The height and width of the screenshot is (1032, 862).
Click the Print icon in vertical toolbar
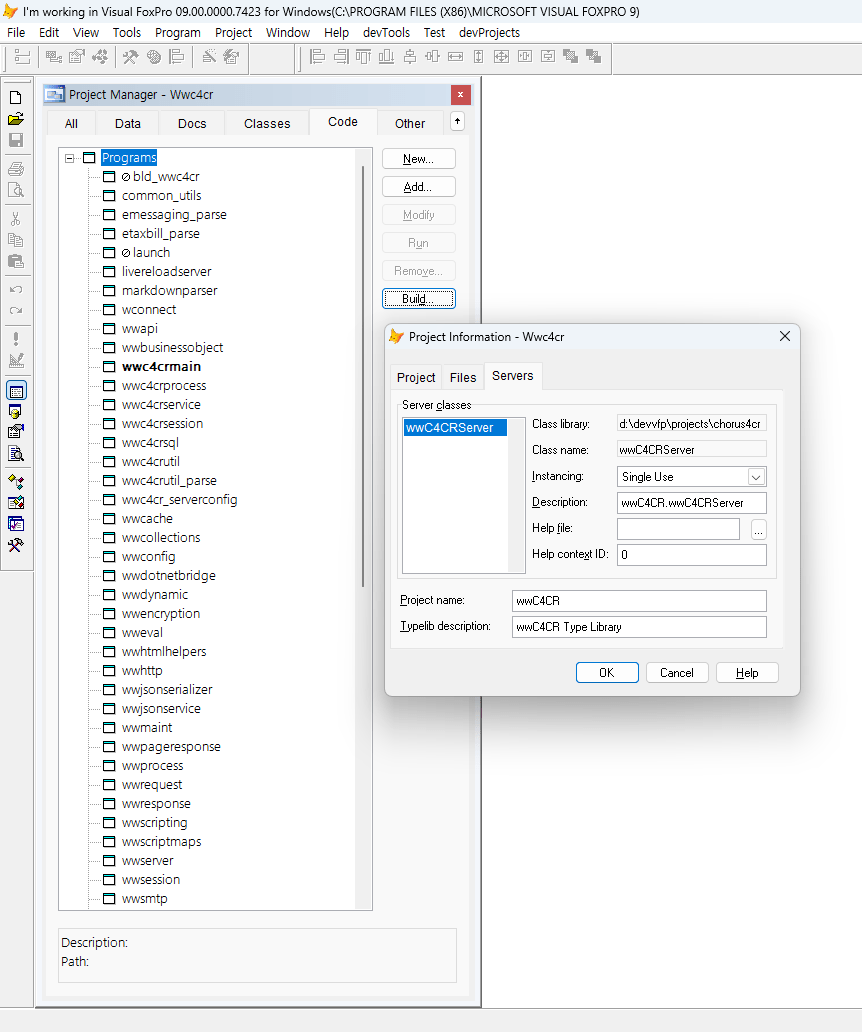(16, 169)
